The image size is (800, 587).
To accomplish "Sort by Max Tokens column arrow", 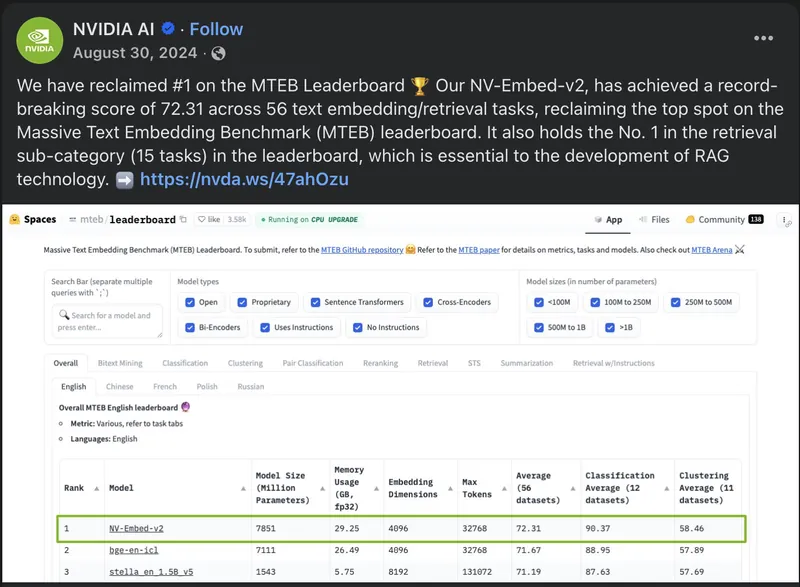I will (x=504, y=489).
